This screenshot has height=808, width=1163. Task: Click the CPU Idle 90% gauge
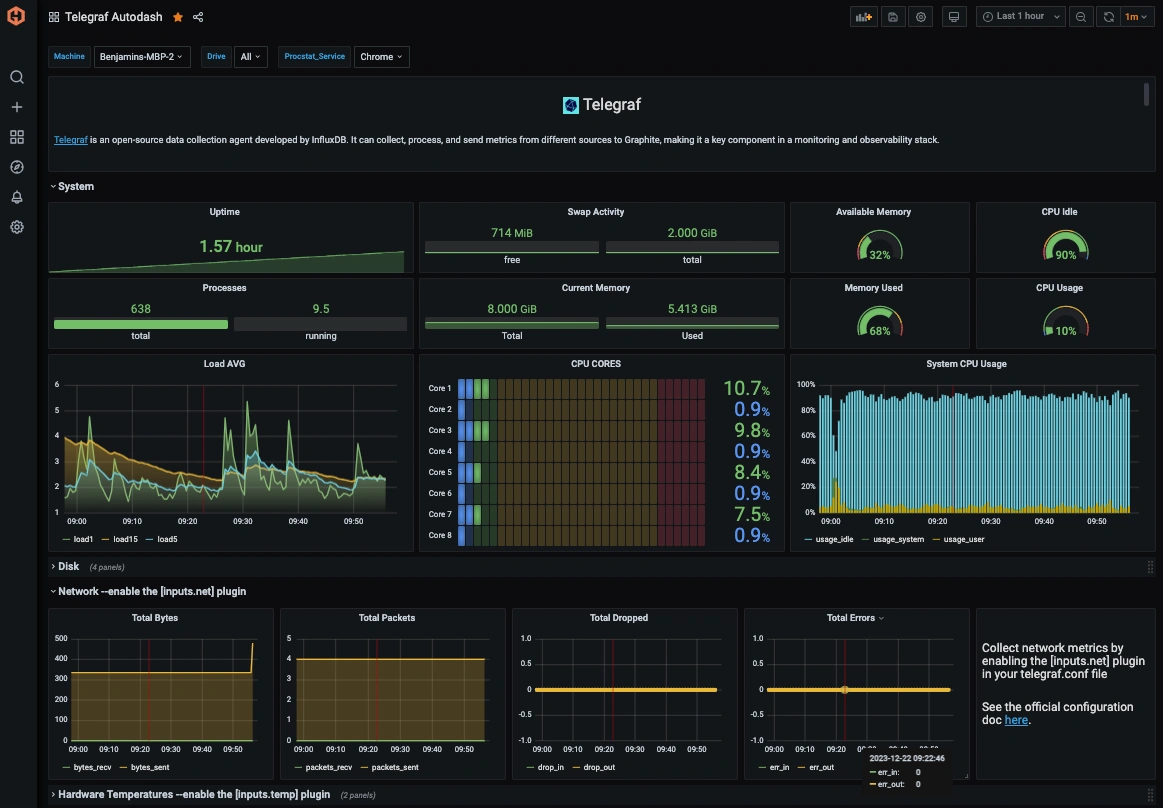click(x=1066, y=246)
